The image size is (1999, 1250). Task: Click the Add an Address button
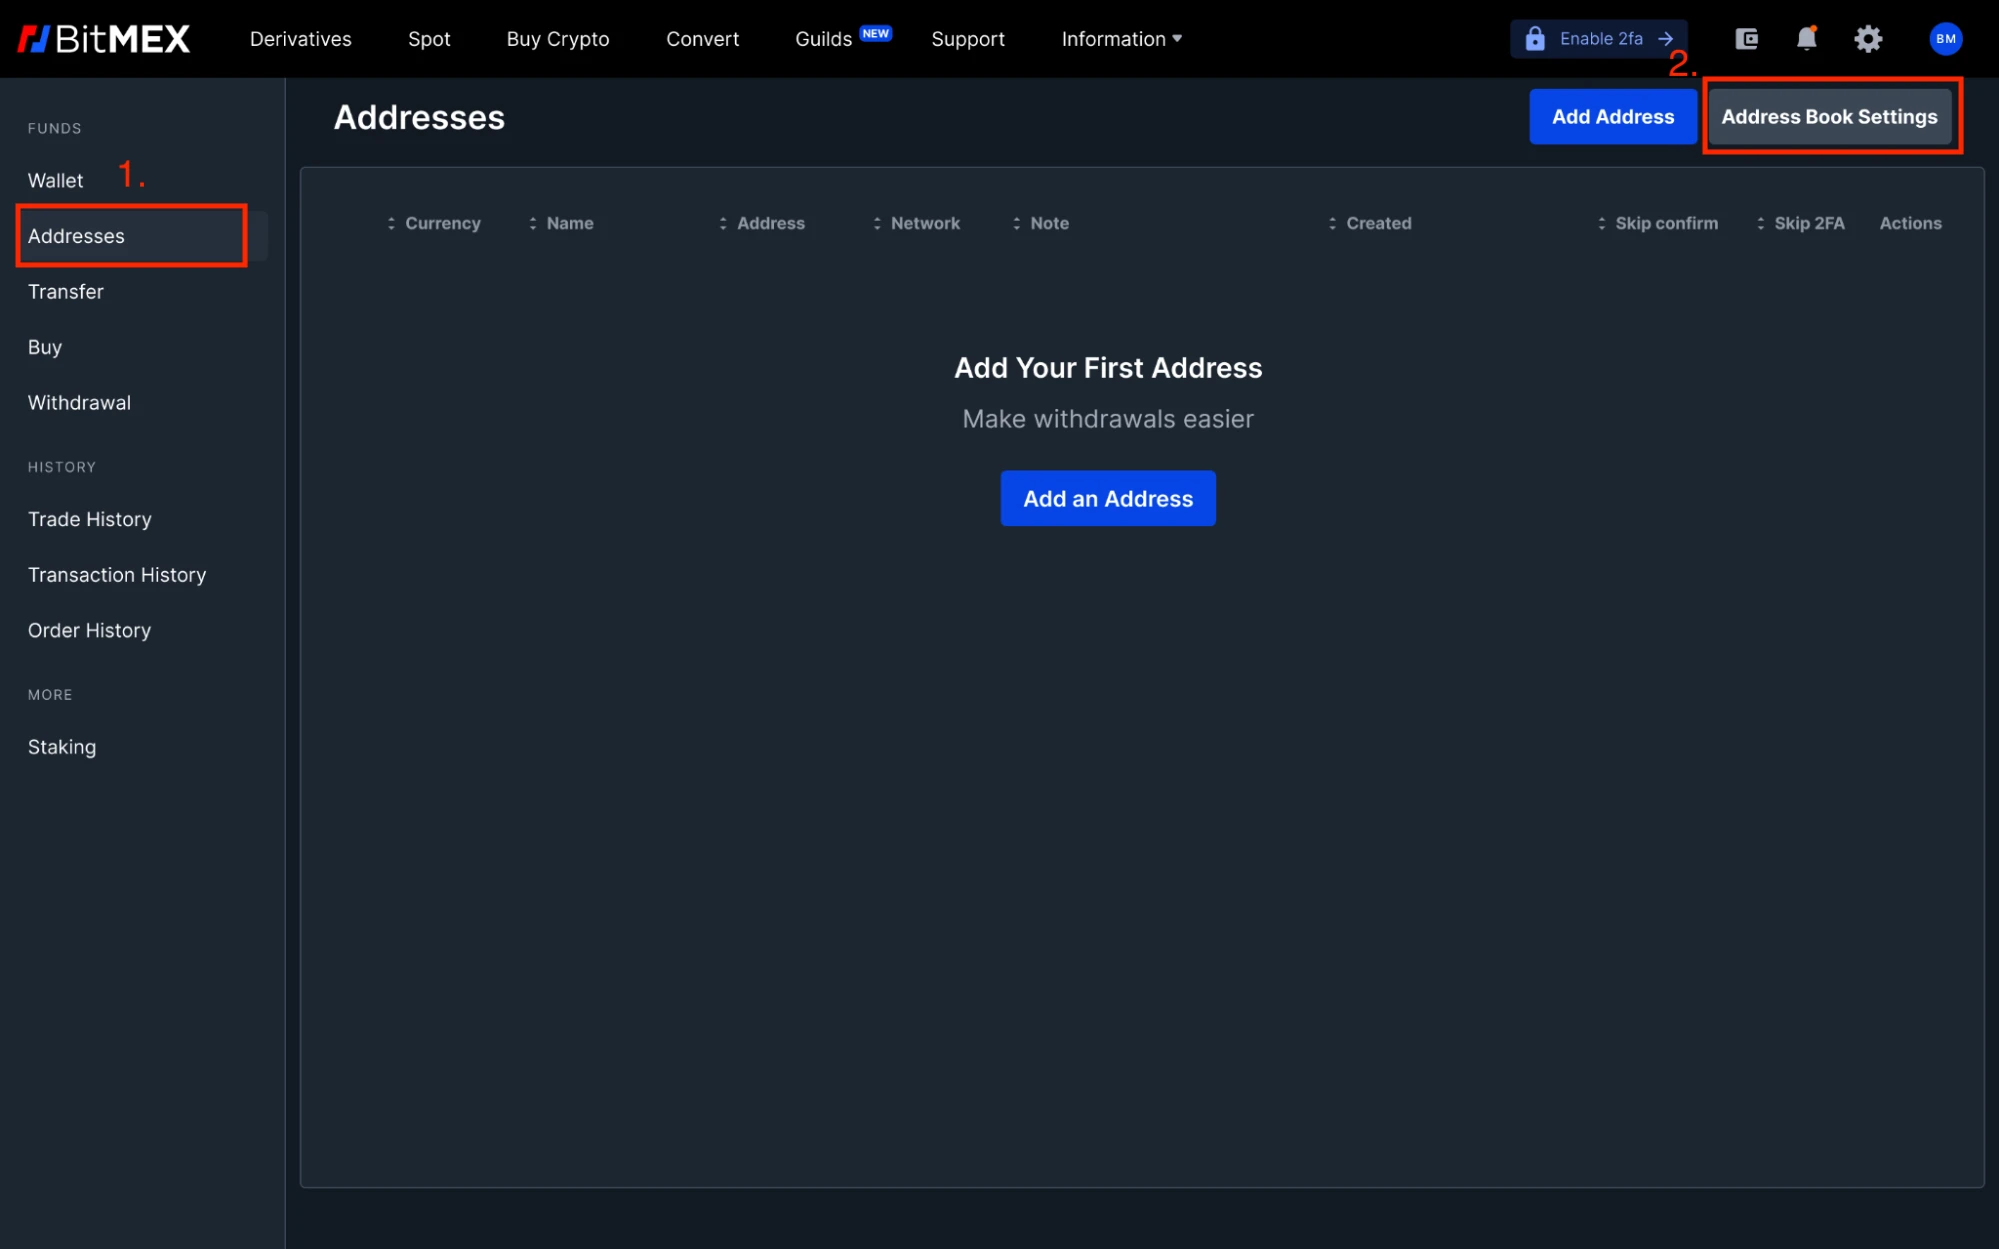(1108, 498)
